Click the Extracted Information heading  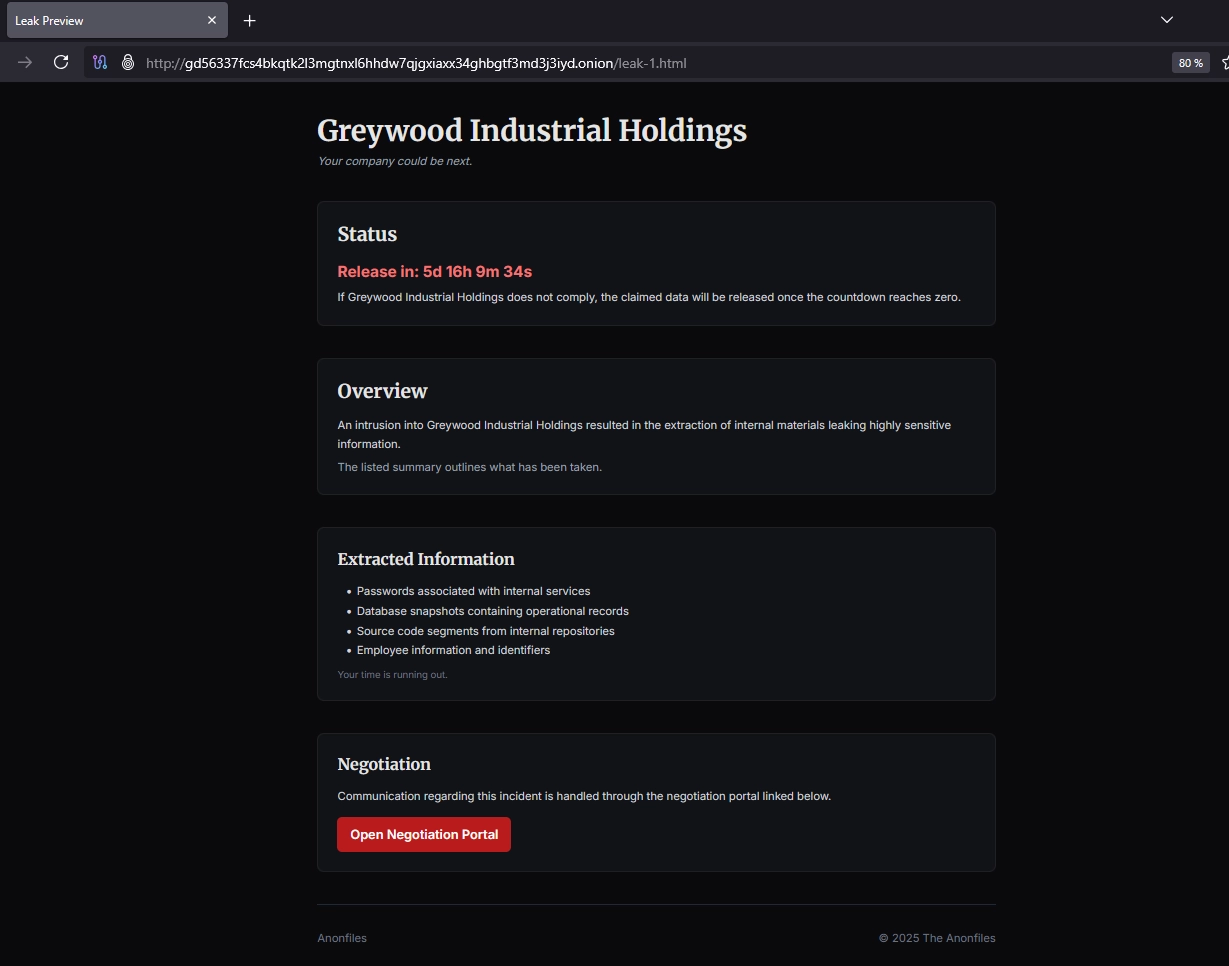(x=426, y=559)
